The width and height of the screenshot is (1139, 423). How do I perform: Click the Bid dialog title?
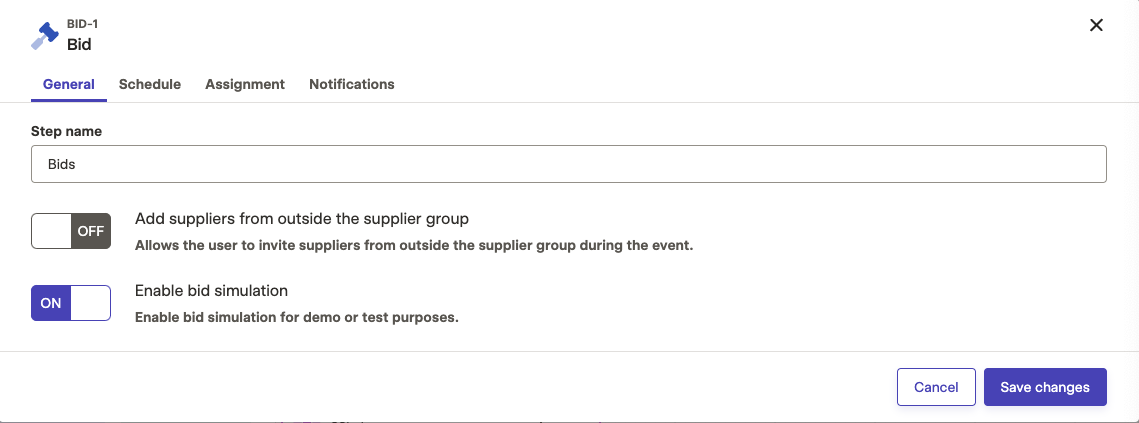(x=79, y=44)
